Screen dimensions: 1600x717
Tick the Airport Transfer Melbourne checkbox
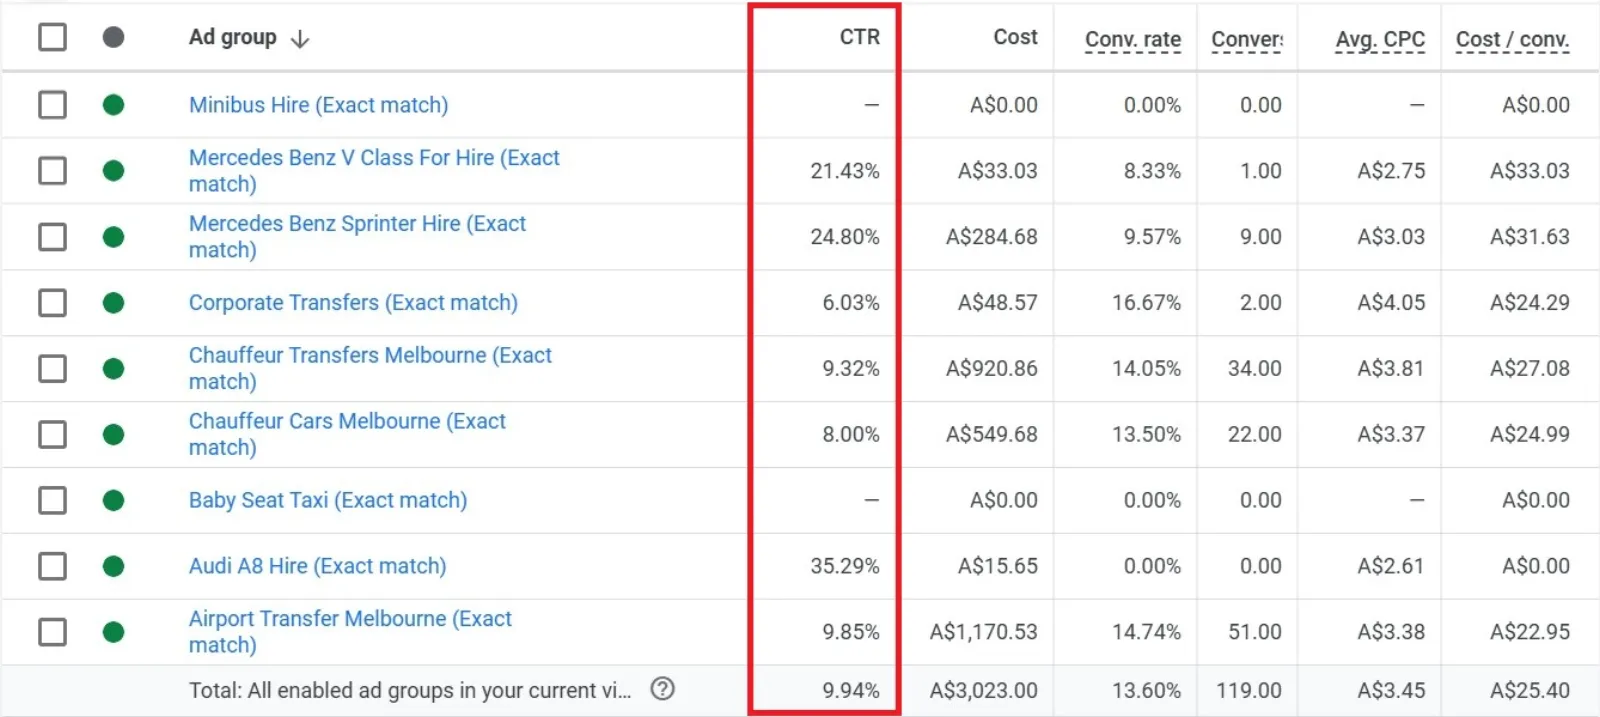pyautogui.click(x=52, y=632)
